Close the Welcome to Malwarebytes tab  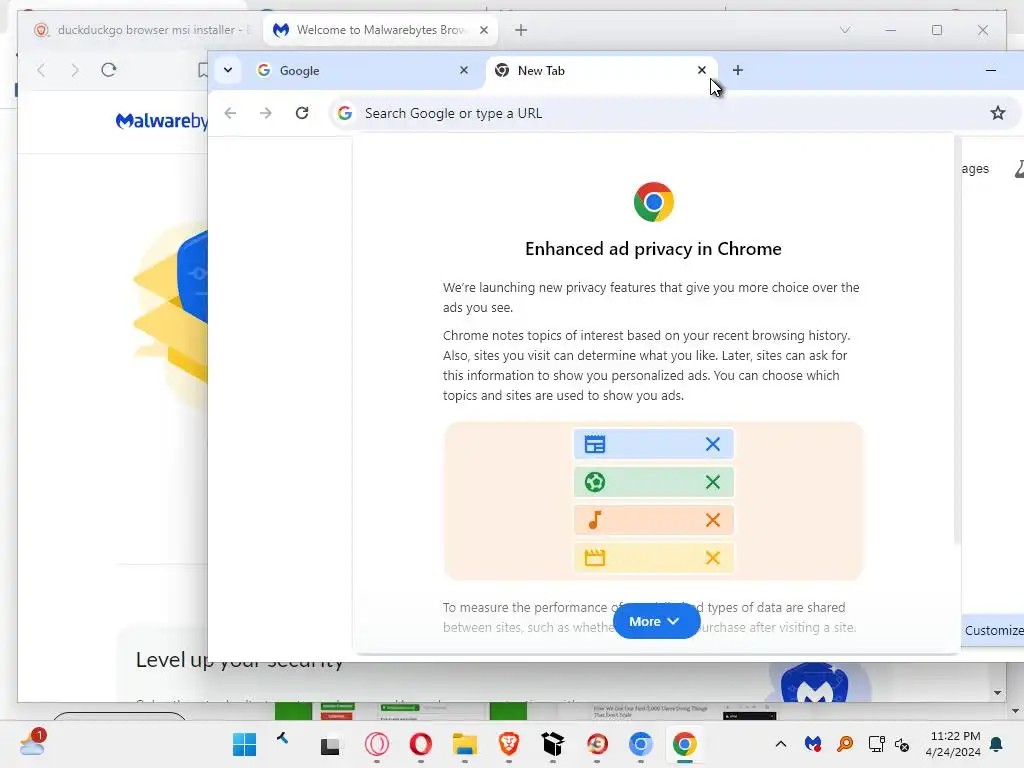point(483,30)
